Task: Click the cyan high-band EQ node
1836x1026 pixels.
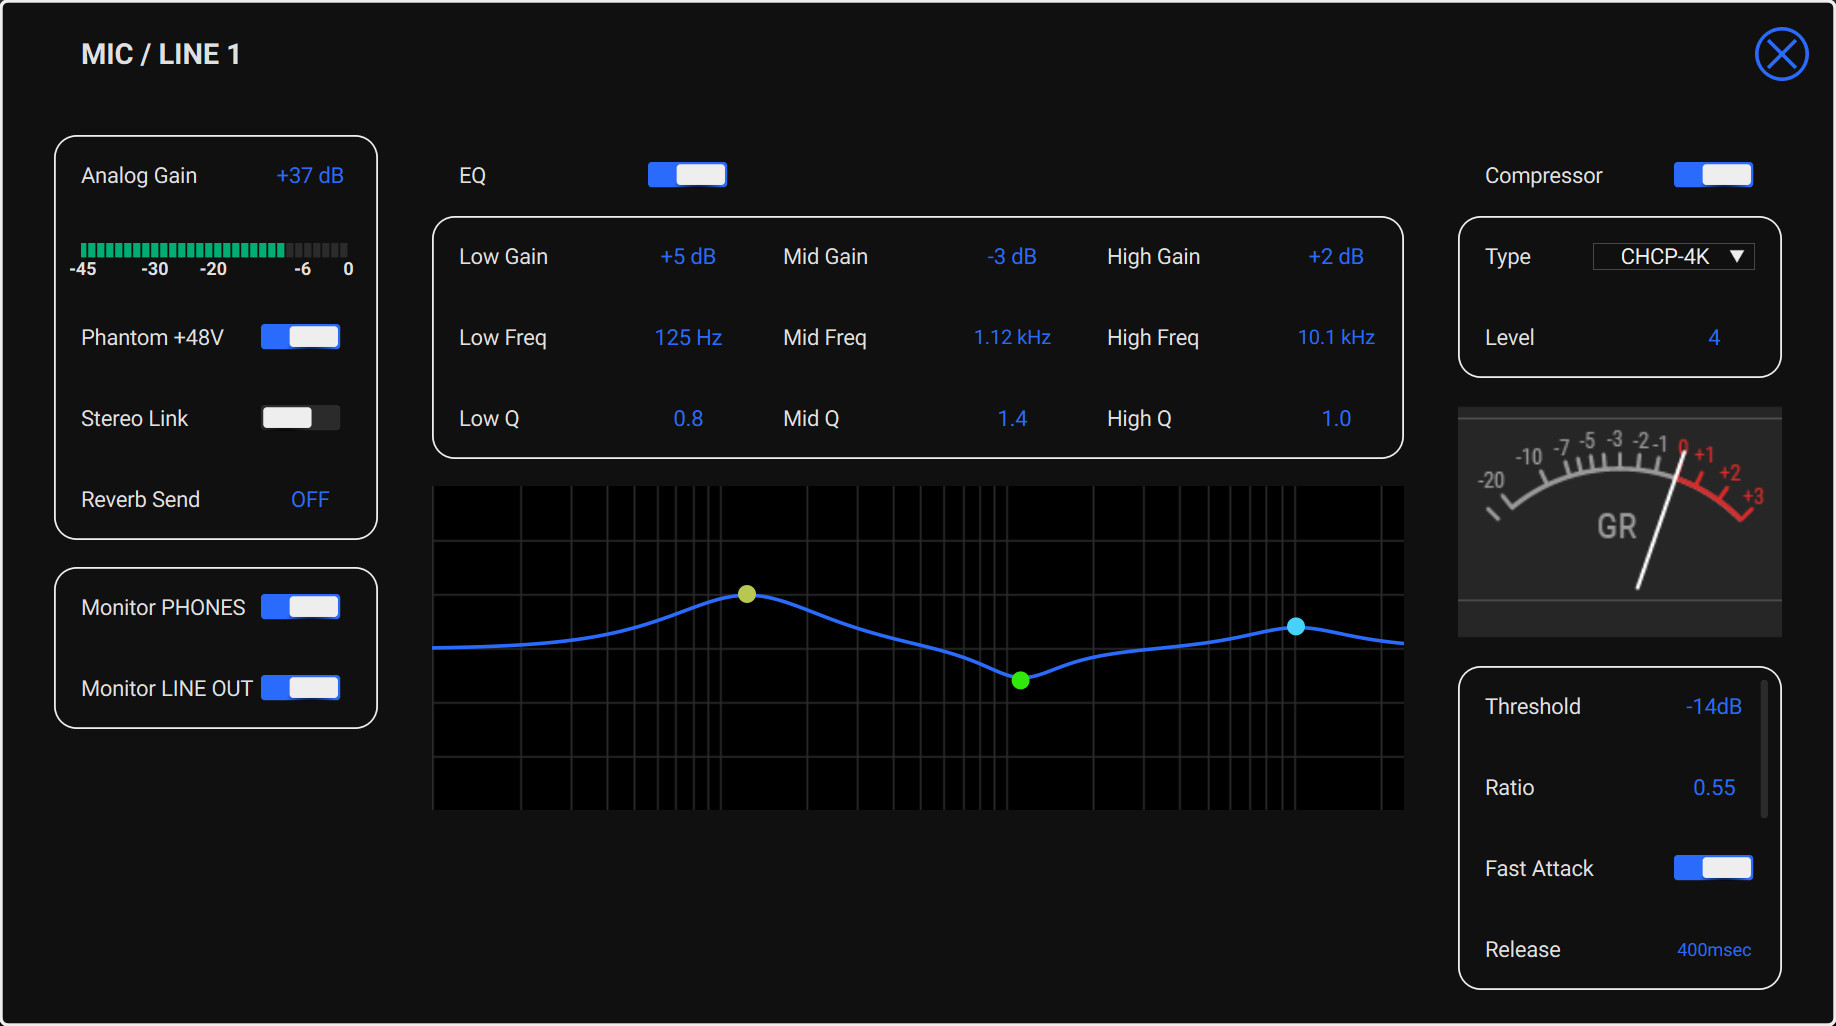Action: (1296, 627)
